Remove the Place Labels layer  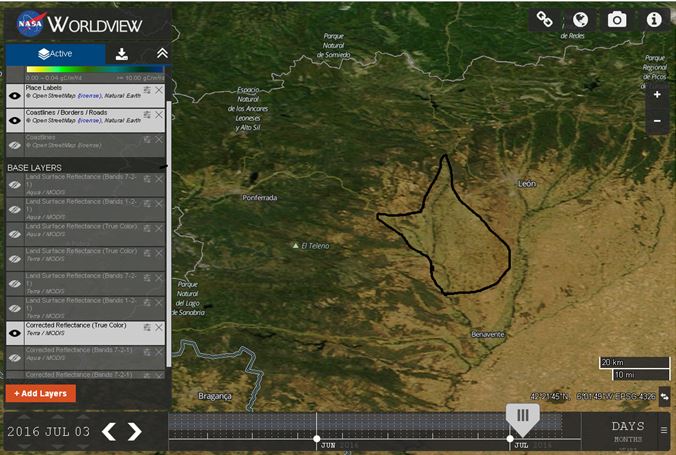[x=159, y=91]
